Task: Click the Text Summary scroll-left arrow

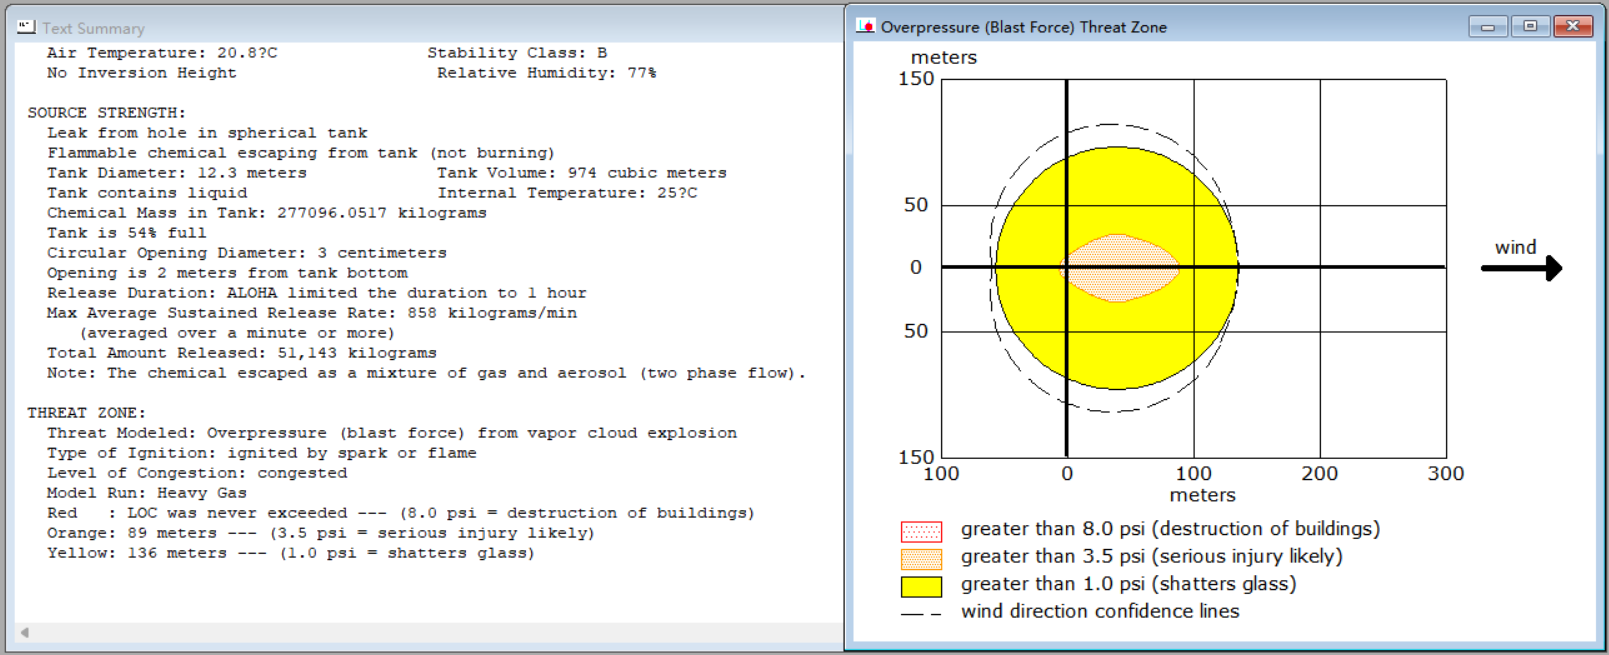Action: [24, 632]
